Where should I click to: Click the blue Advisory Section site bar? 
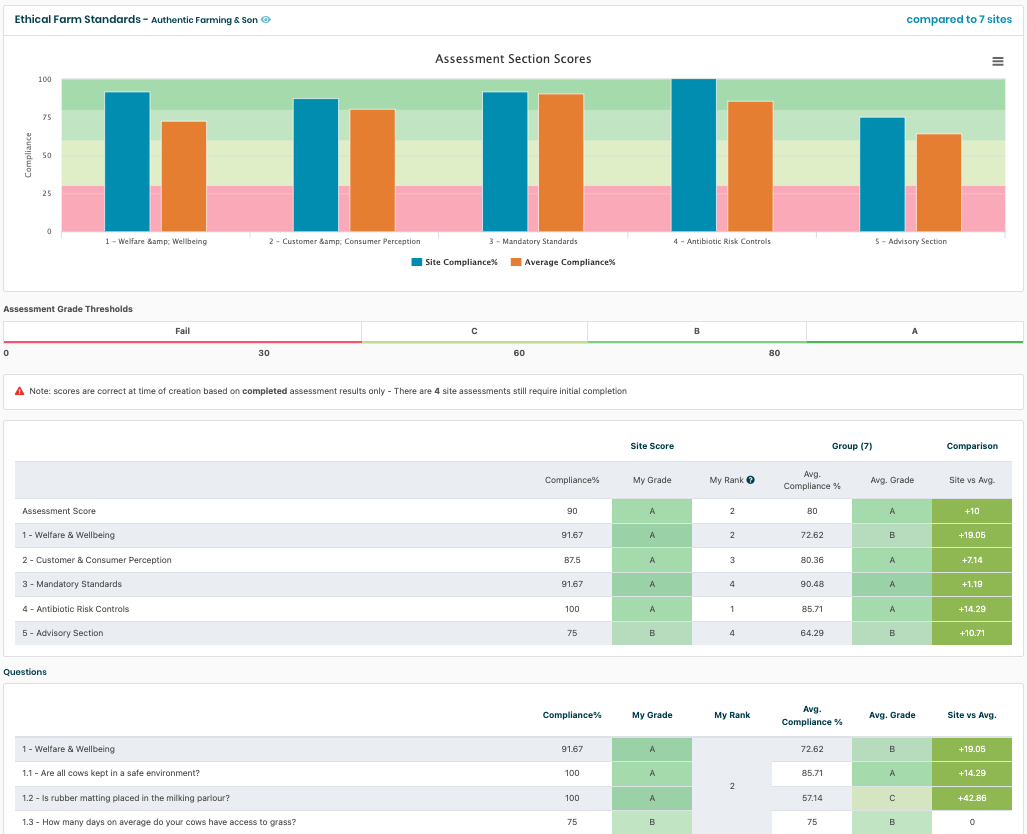click(x=882, y=175)
